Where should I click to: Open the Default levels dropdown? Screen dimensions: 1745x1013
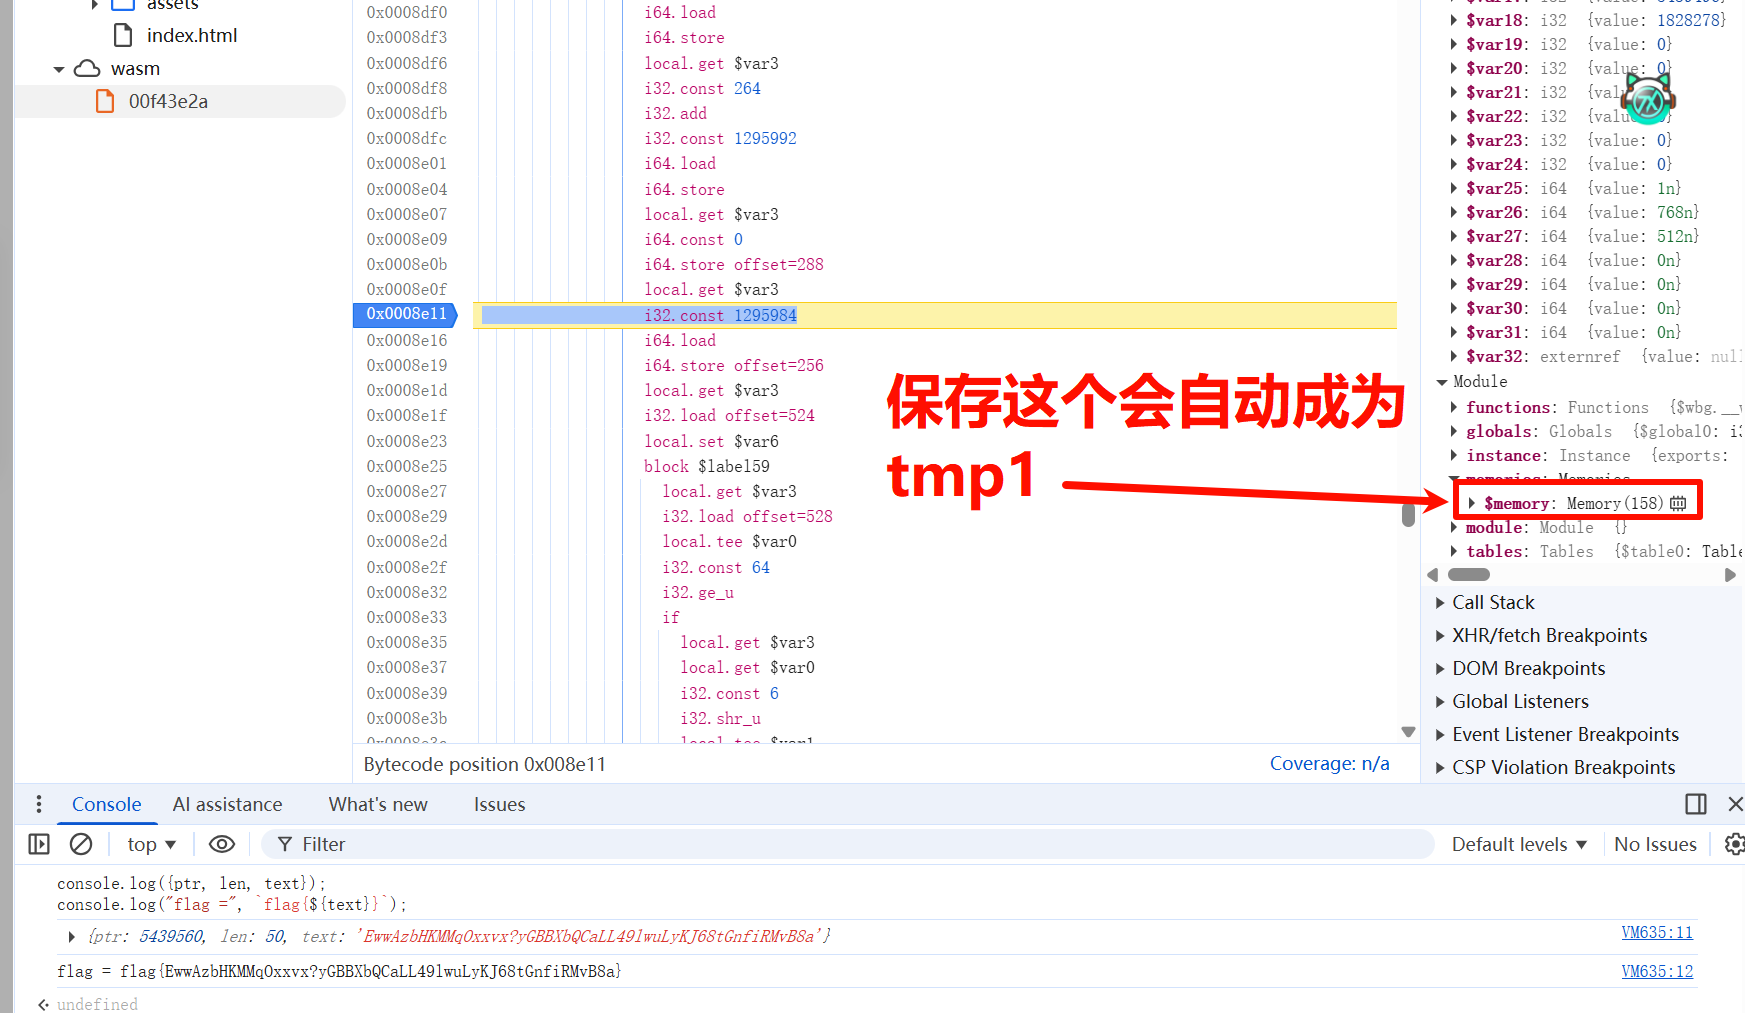[1519, 844]
